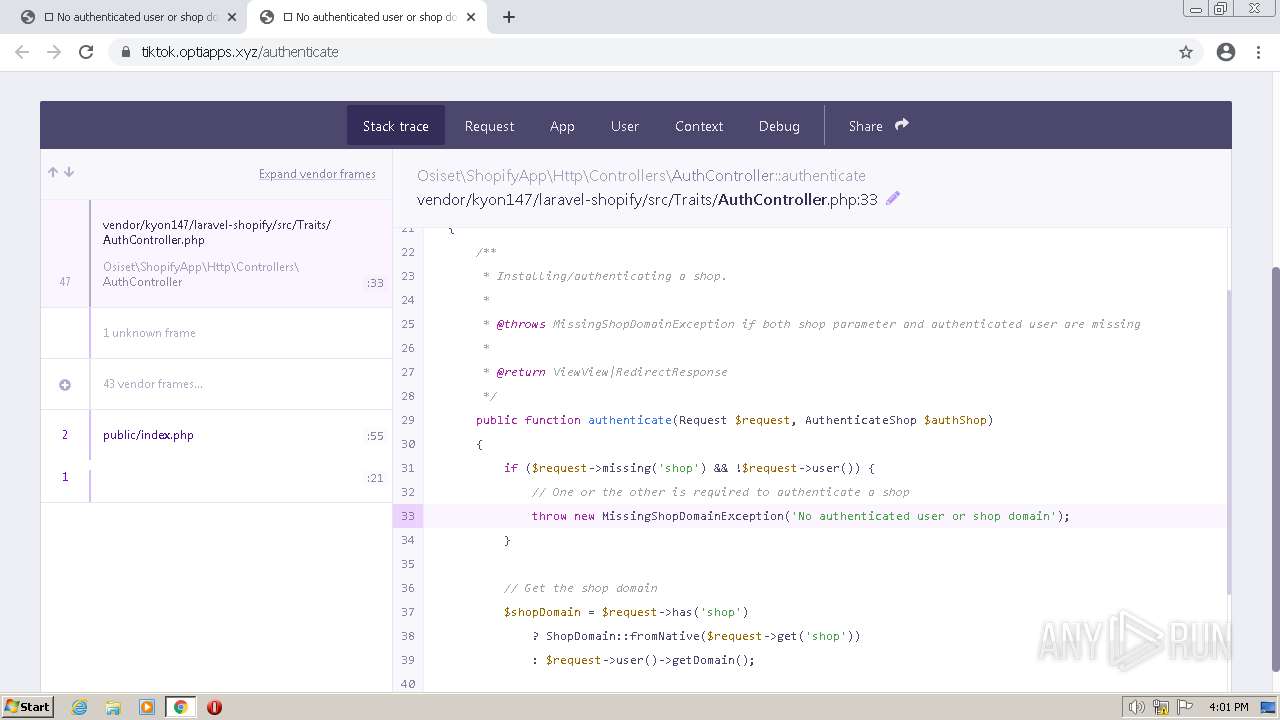The image size is (1280, 720).
Task: Open a new browser tab
Action: (509, 17)
